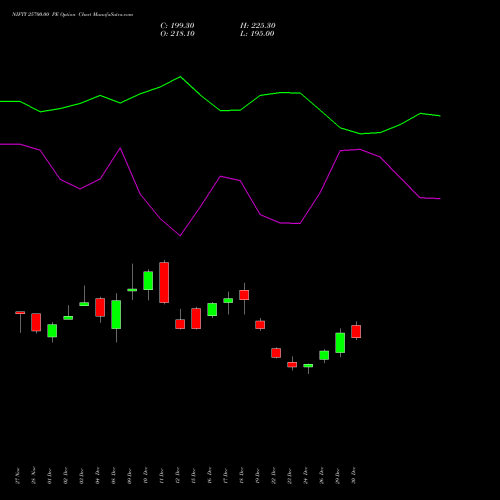Image resolution: width=500 pixels, height=500 pixels.
Task: Click the low value L: 195.00
Action: click(257, 34)
